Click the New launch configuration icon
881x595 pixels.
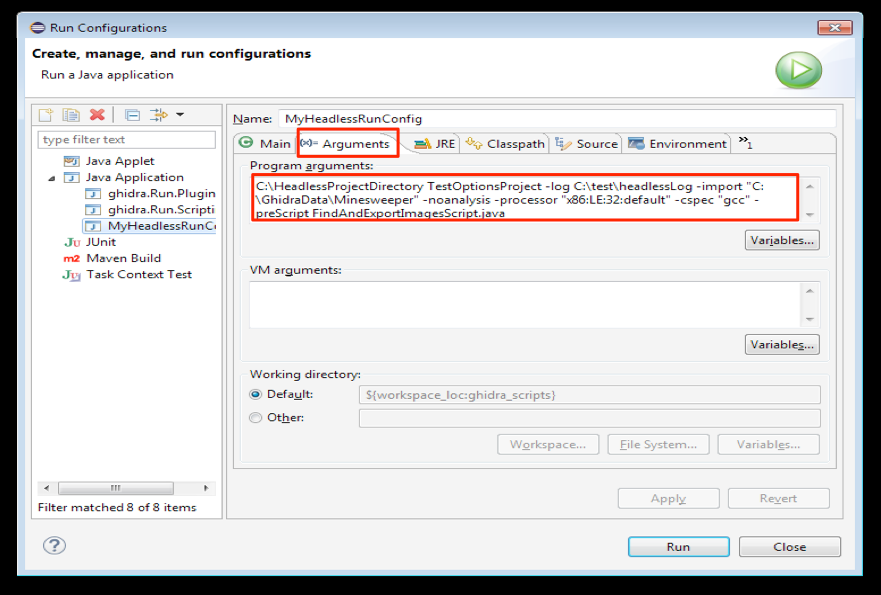click(x=46, y=116)
